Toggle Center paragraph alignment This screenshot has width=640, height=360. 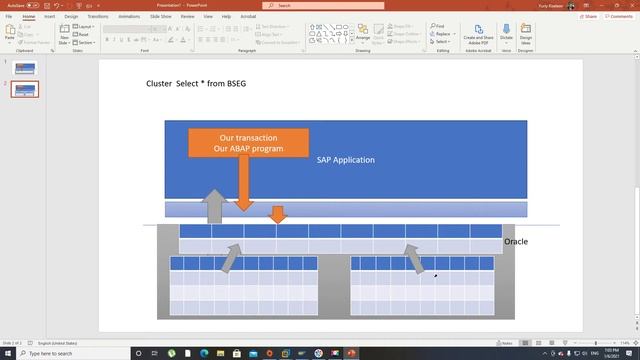[x=208, y=40]
